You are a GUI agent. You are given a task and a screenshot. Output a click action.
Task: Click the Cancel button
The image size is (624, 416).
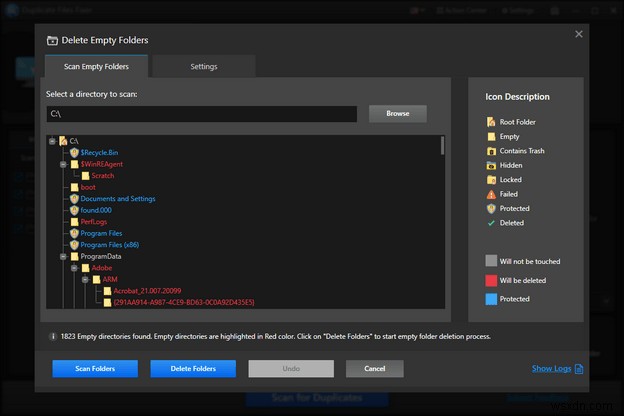[x=374, y=369]
